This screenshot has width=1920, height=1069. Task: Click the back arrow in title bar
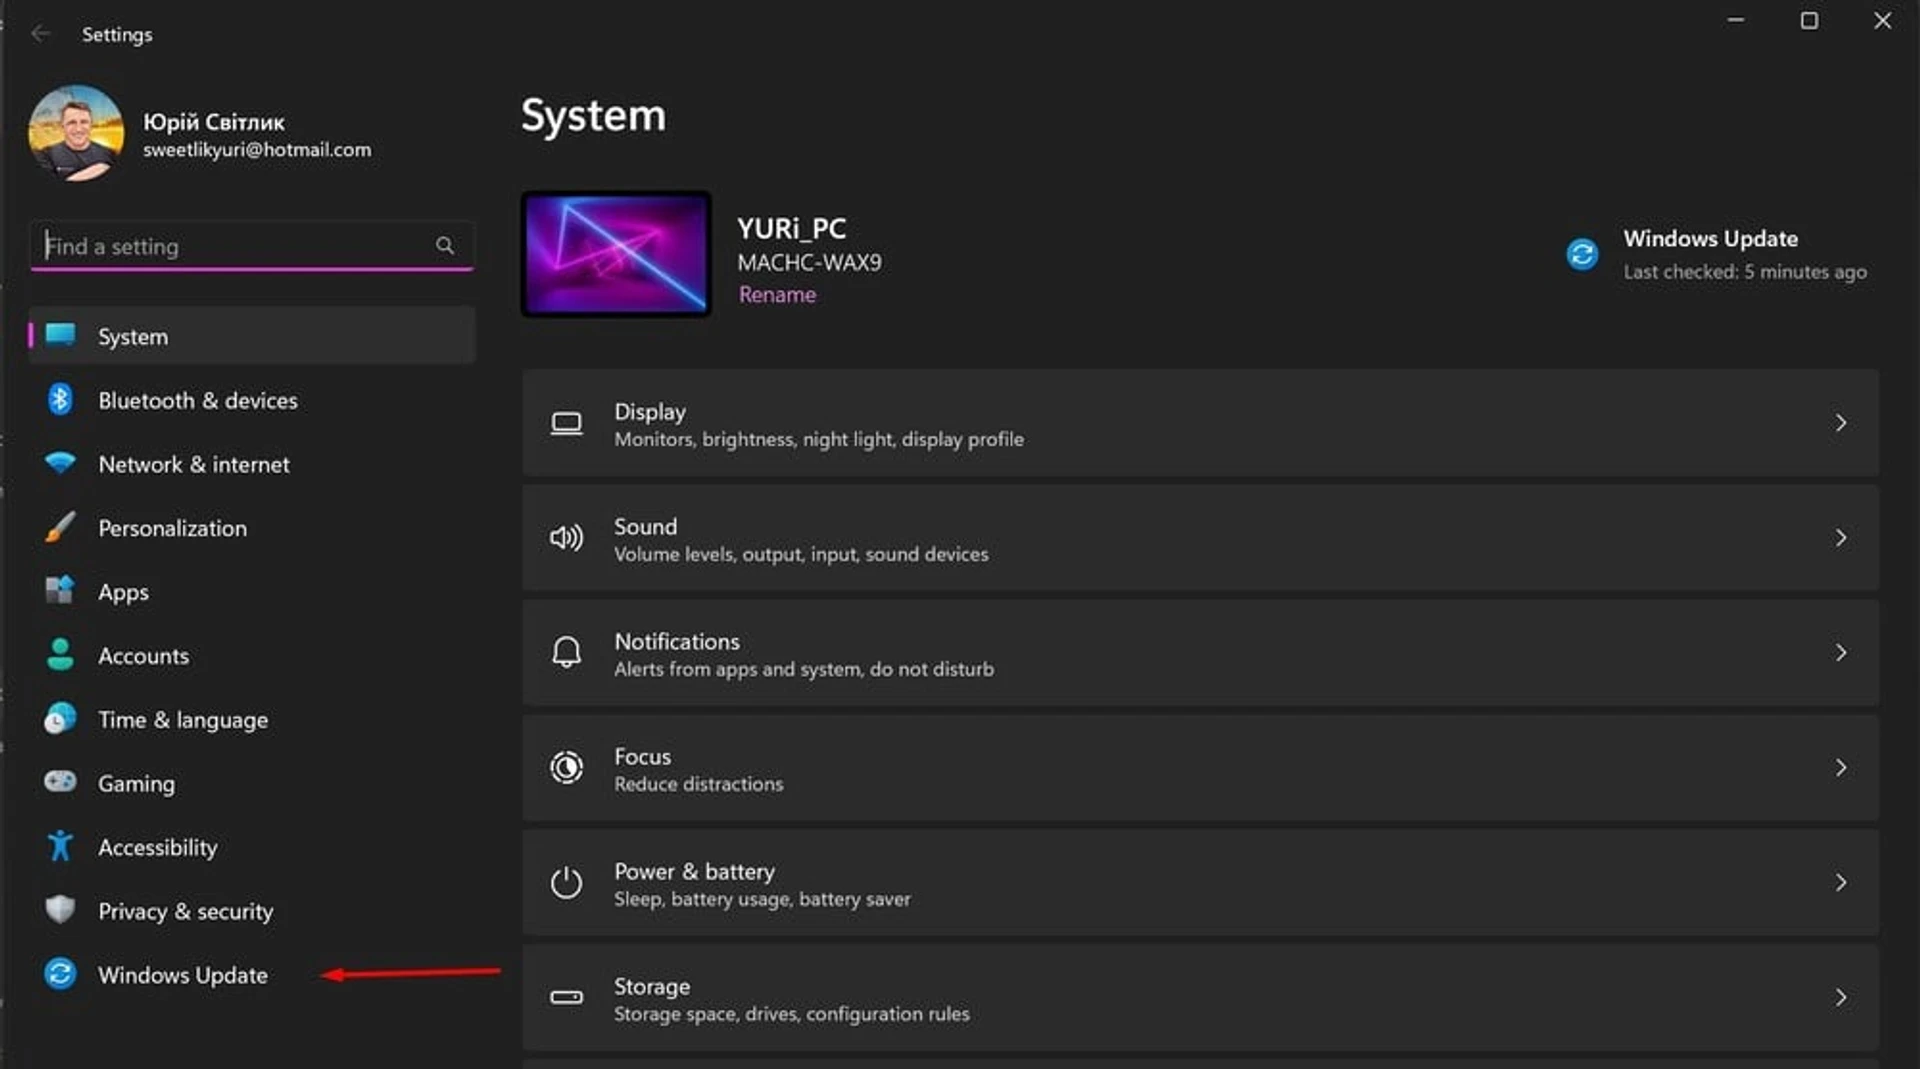coord(40,34)
